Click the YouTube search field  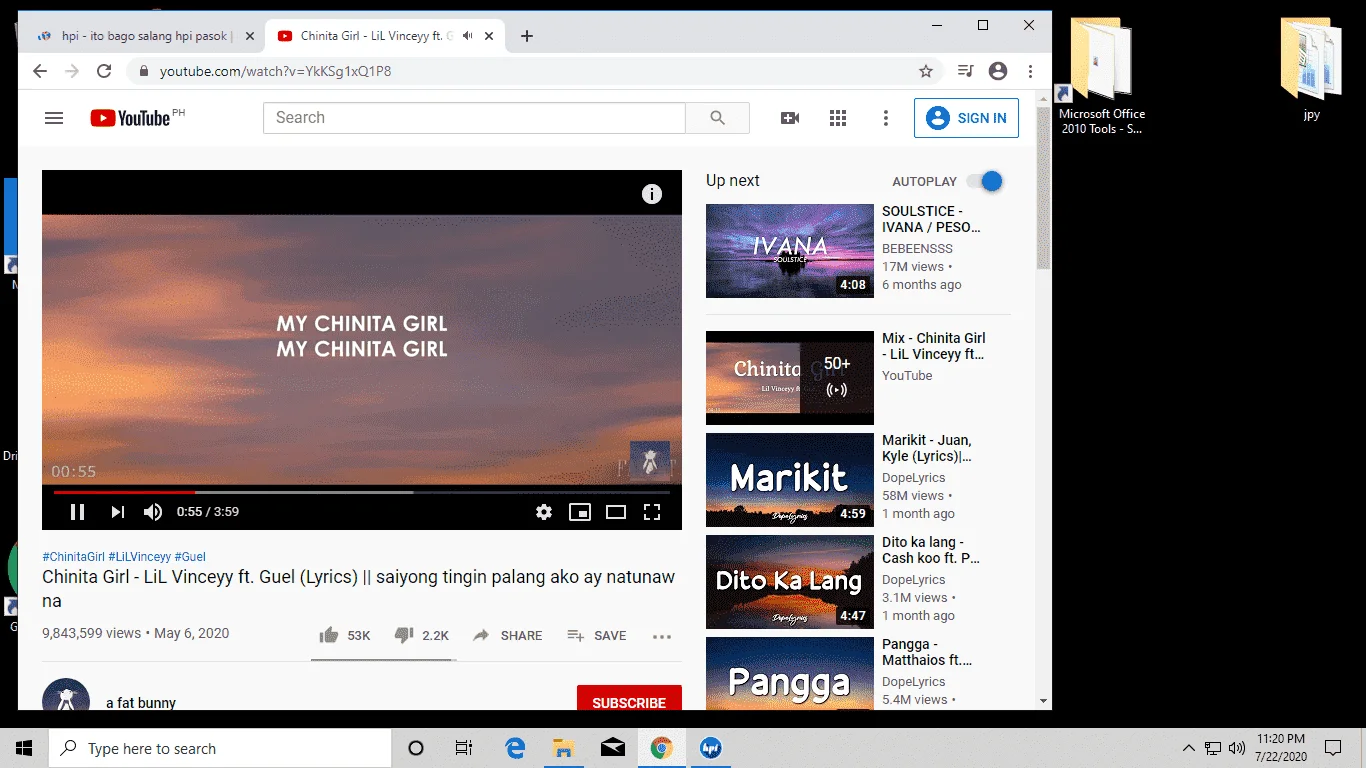(474, 118)
